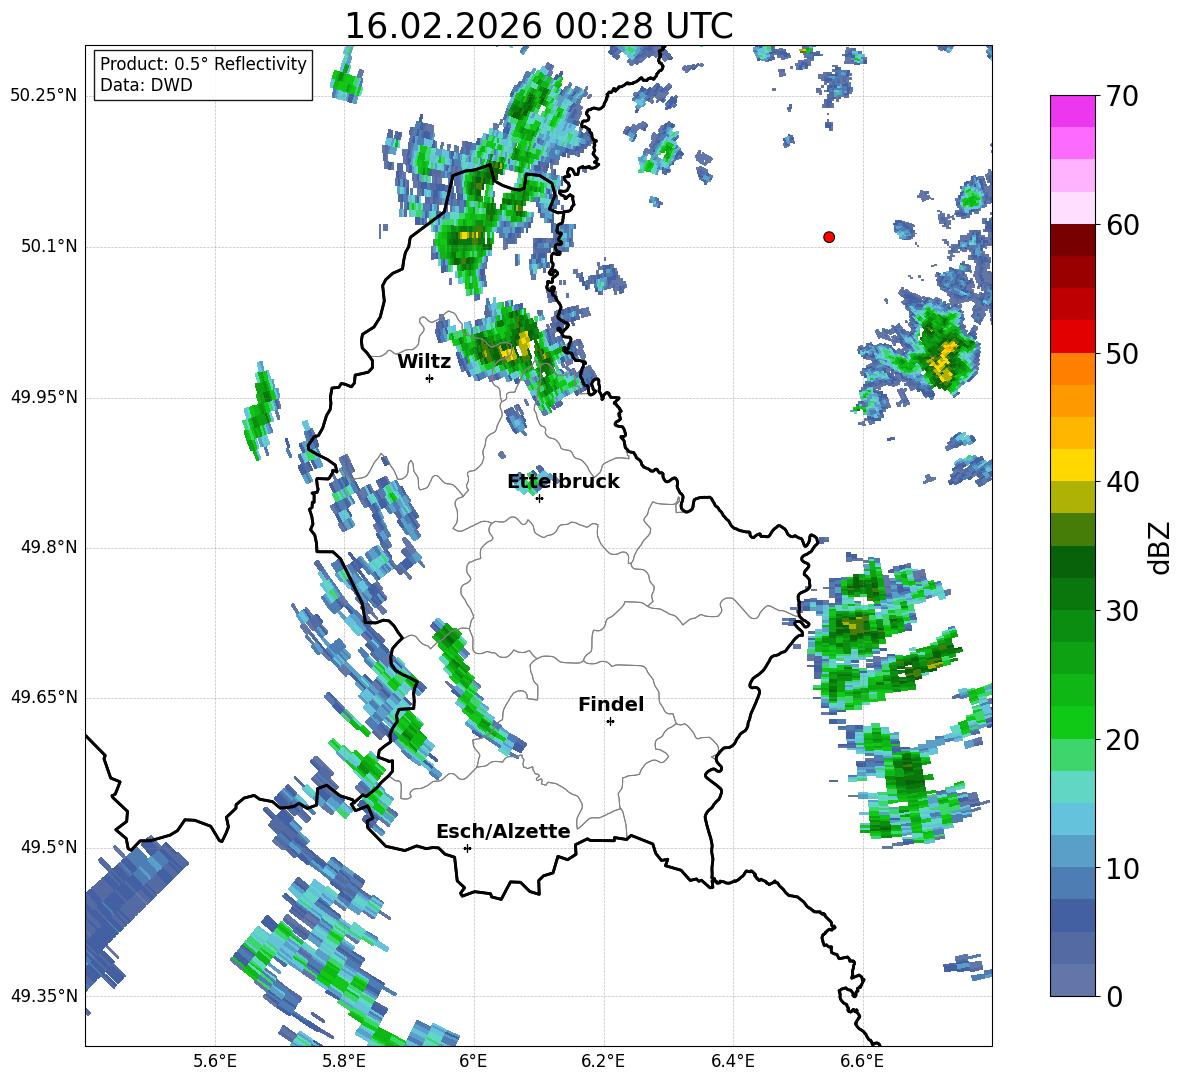Viewport: 1184px width, 1081px height.
Task: Pick the dark red colorbar segment
Action: point(1072,240)
